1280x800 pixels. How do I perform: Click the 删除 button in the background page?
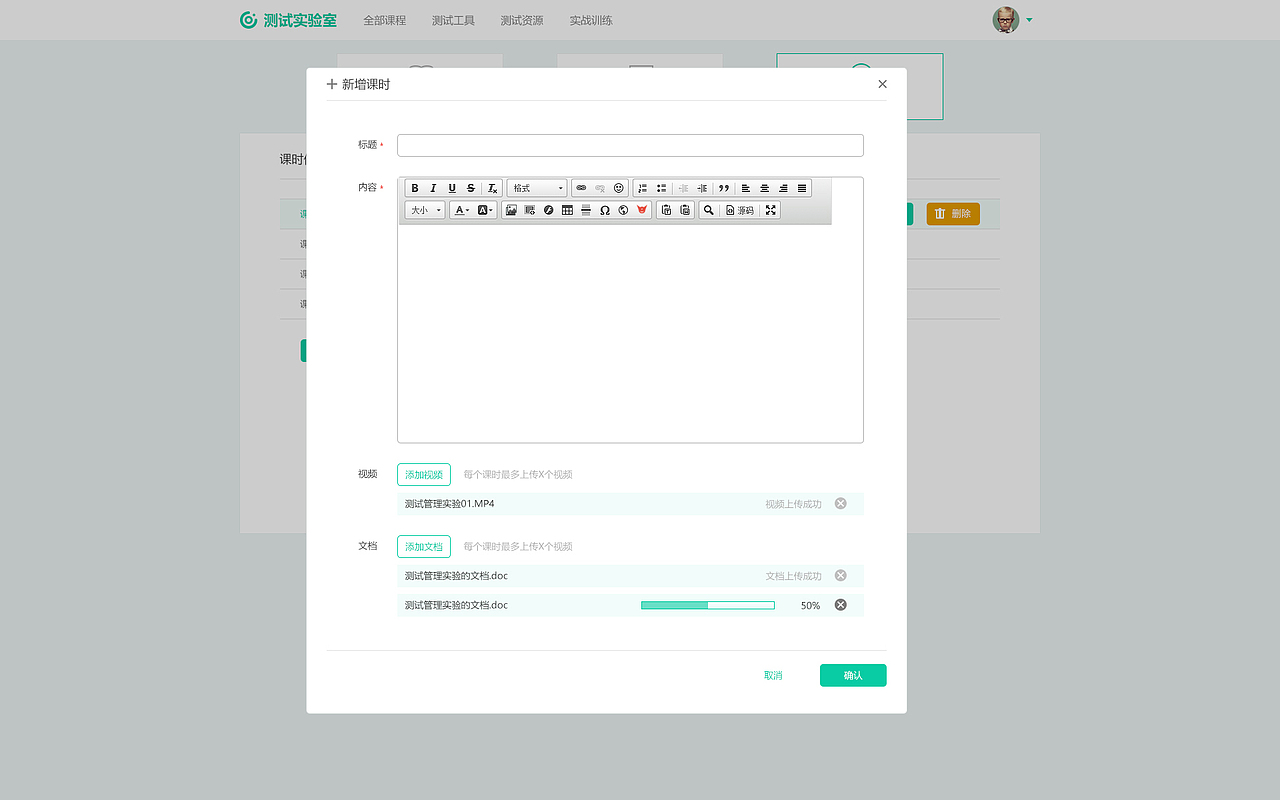coord(953,214)
